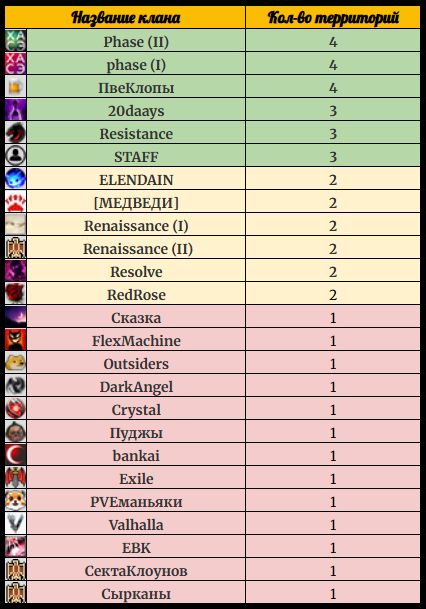Select the Valhalla clan row name
426x609 pixels.
tap(136, 525)
